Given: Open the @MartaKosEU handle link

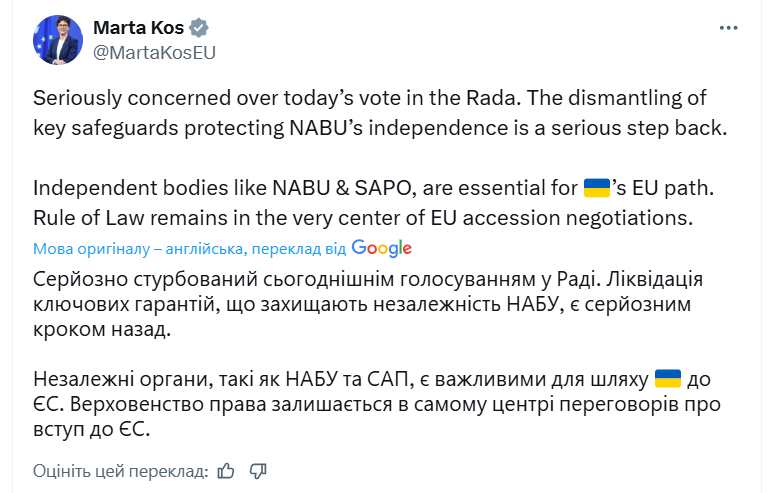Looking at the screenshot, I should [154, 52].
